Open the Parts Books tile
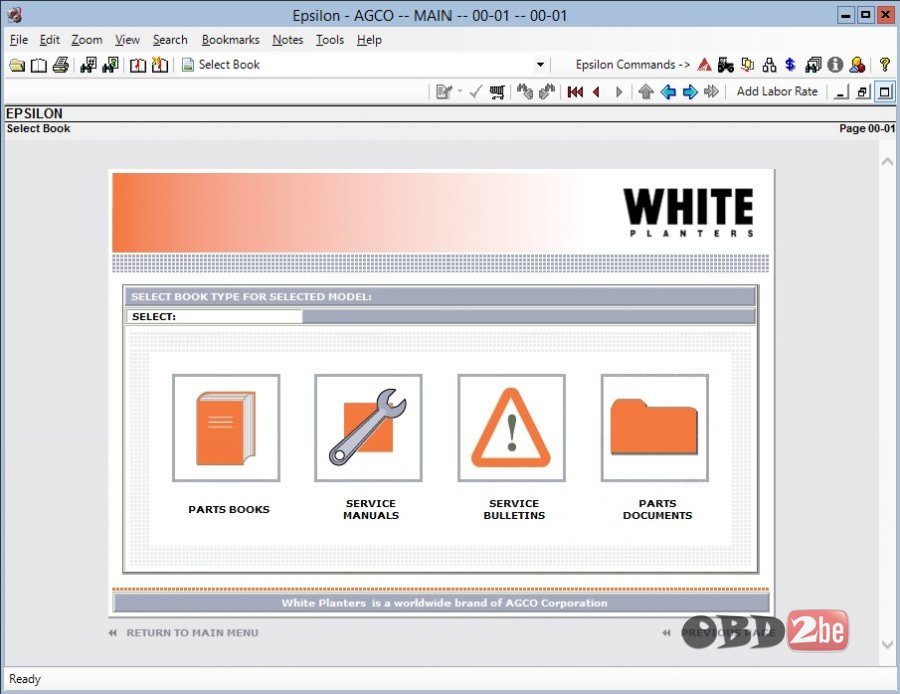The width and height of the screenshot is (900, 694). click(226, 428)
